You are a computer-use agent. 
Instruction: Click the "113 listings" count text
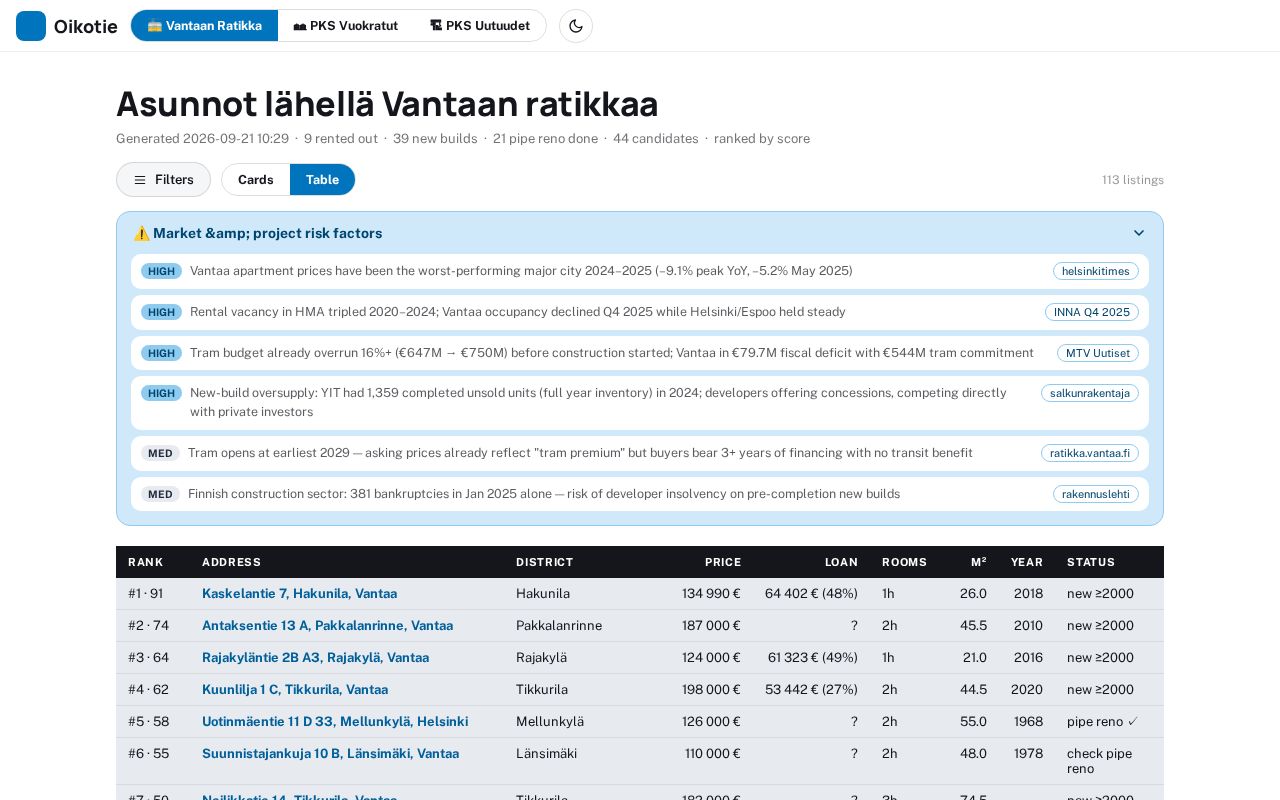point(1133,180)
